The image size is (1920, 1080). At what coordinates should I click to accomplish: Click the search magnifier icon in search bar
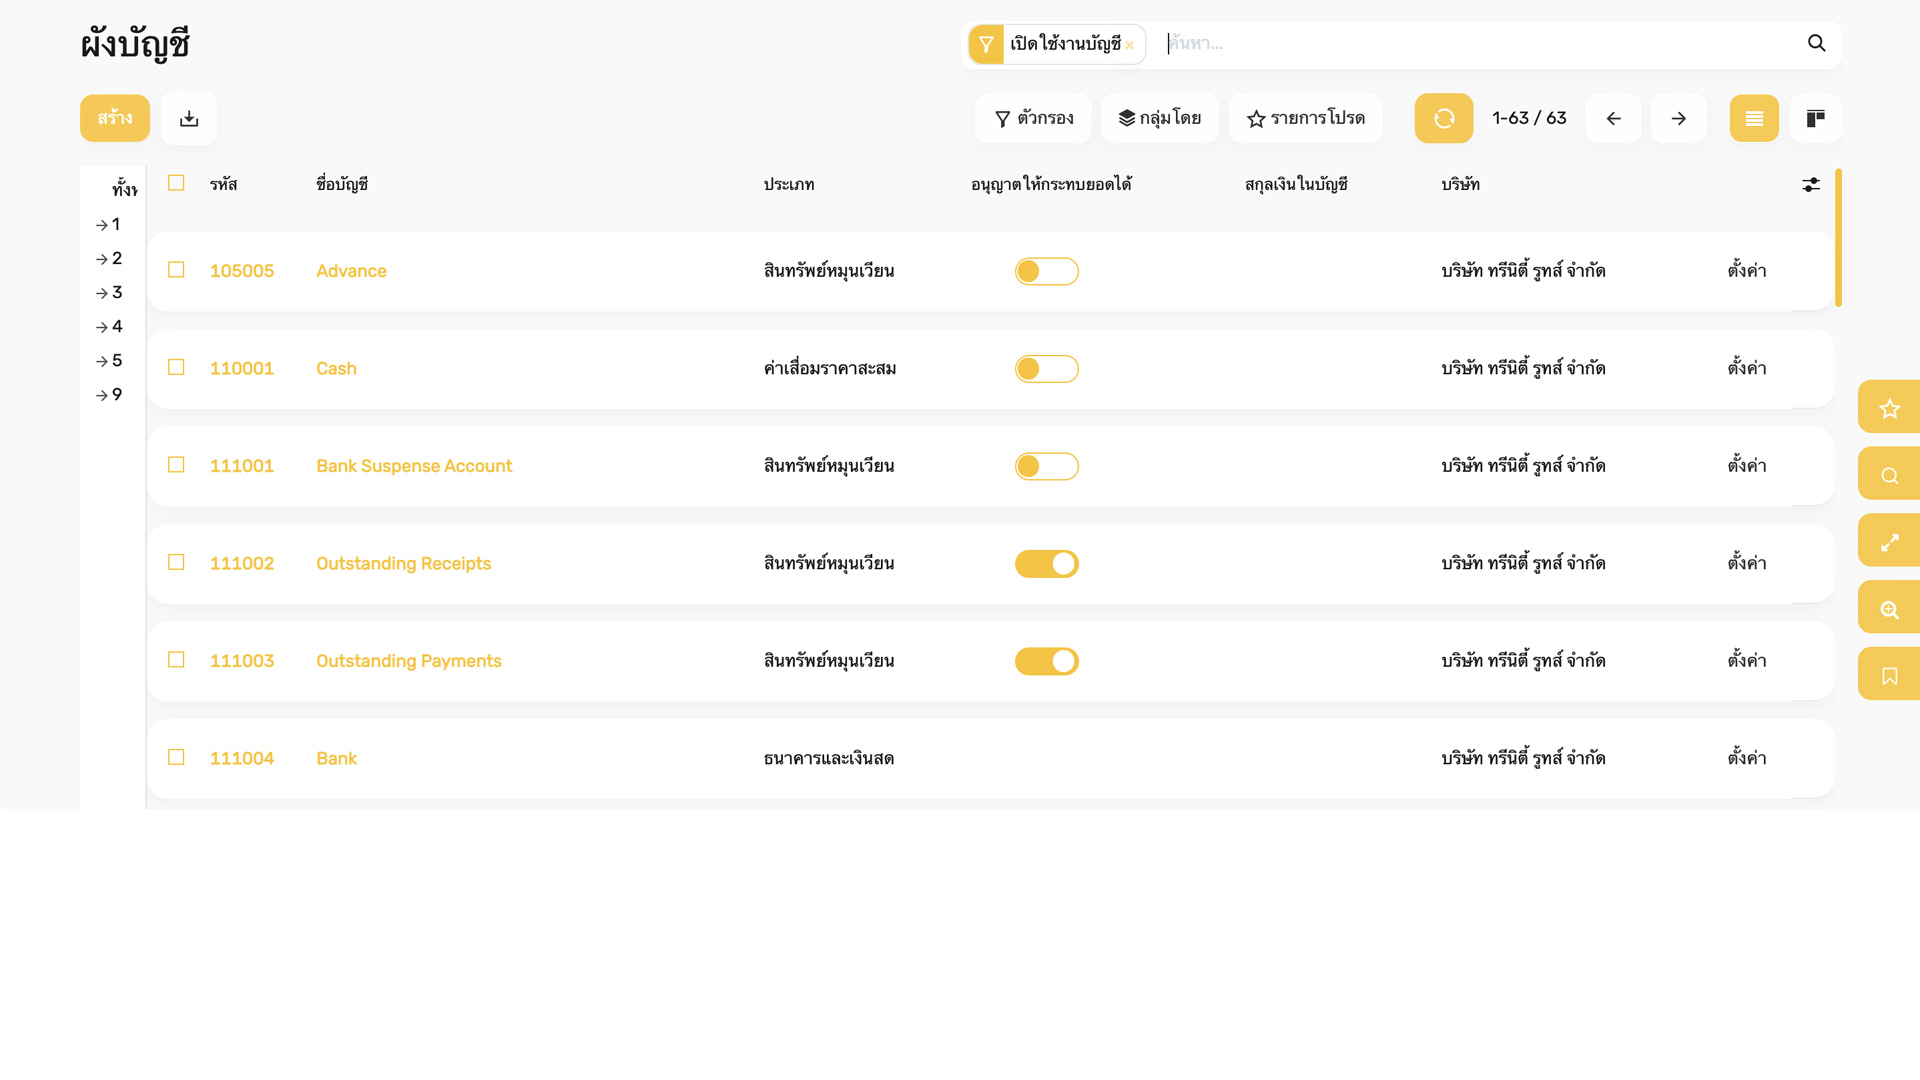[x=1816, y=44]
